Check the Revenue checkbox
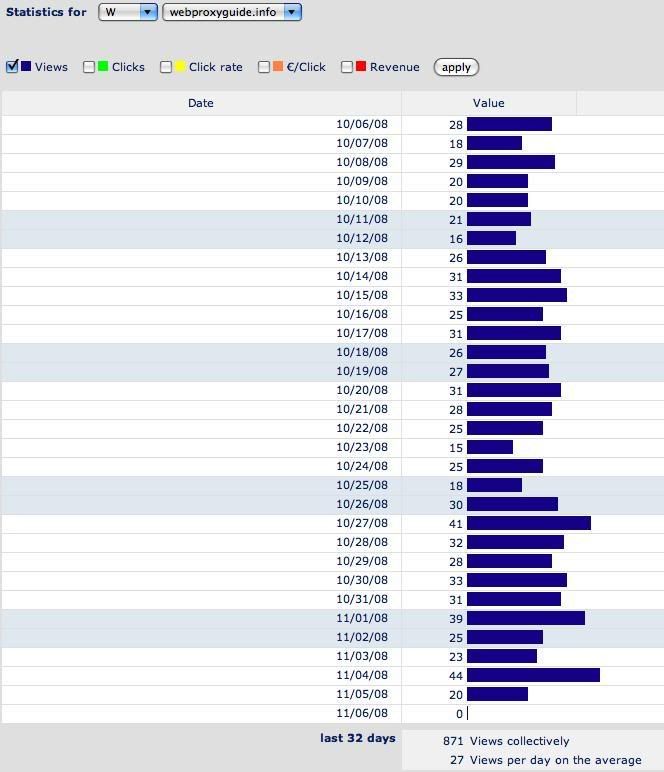Image resolution: width=664 pixels, height=772 pixels. tap(347, 67)
